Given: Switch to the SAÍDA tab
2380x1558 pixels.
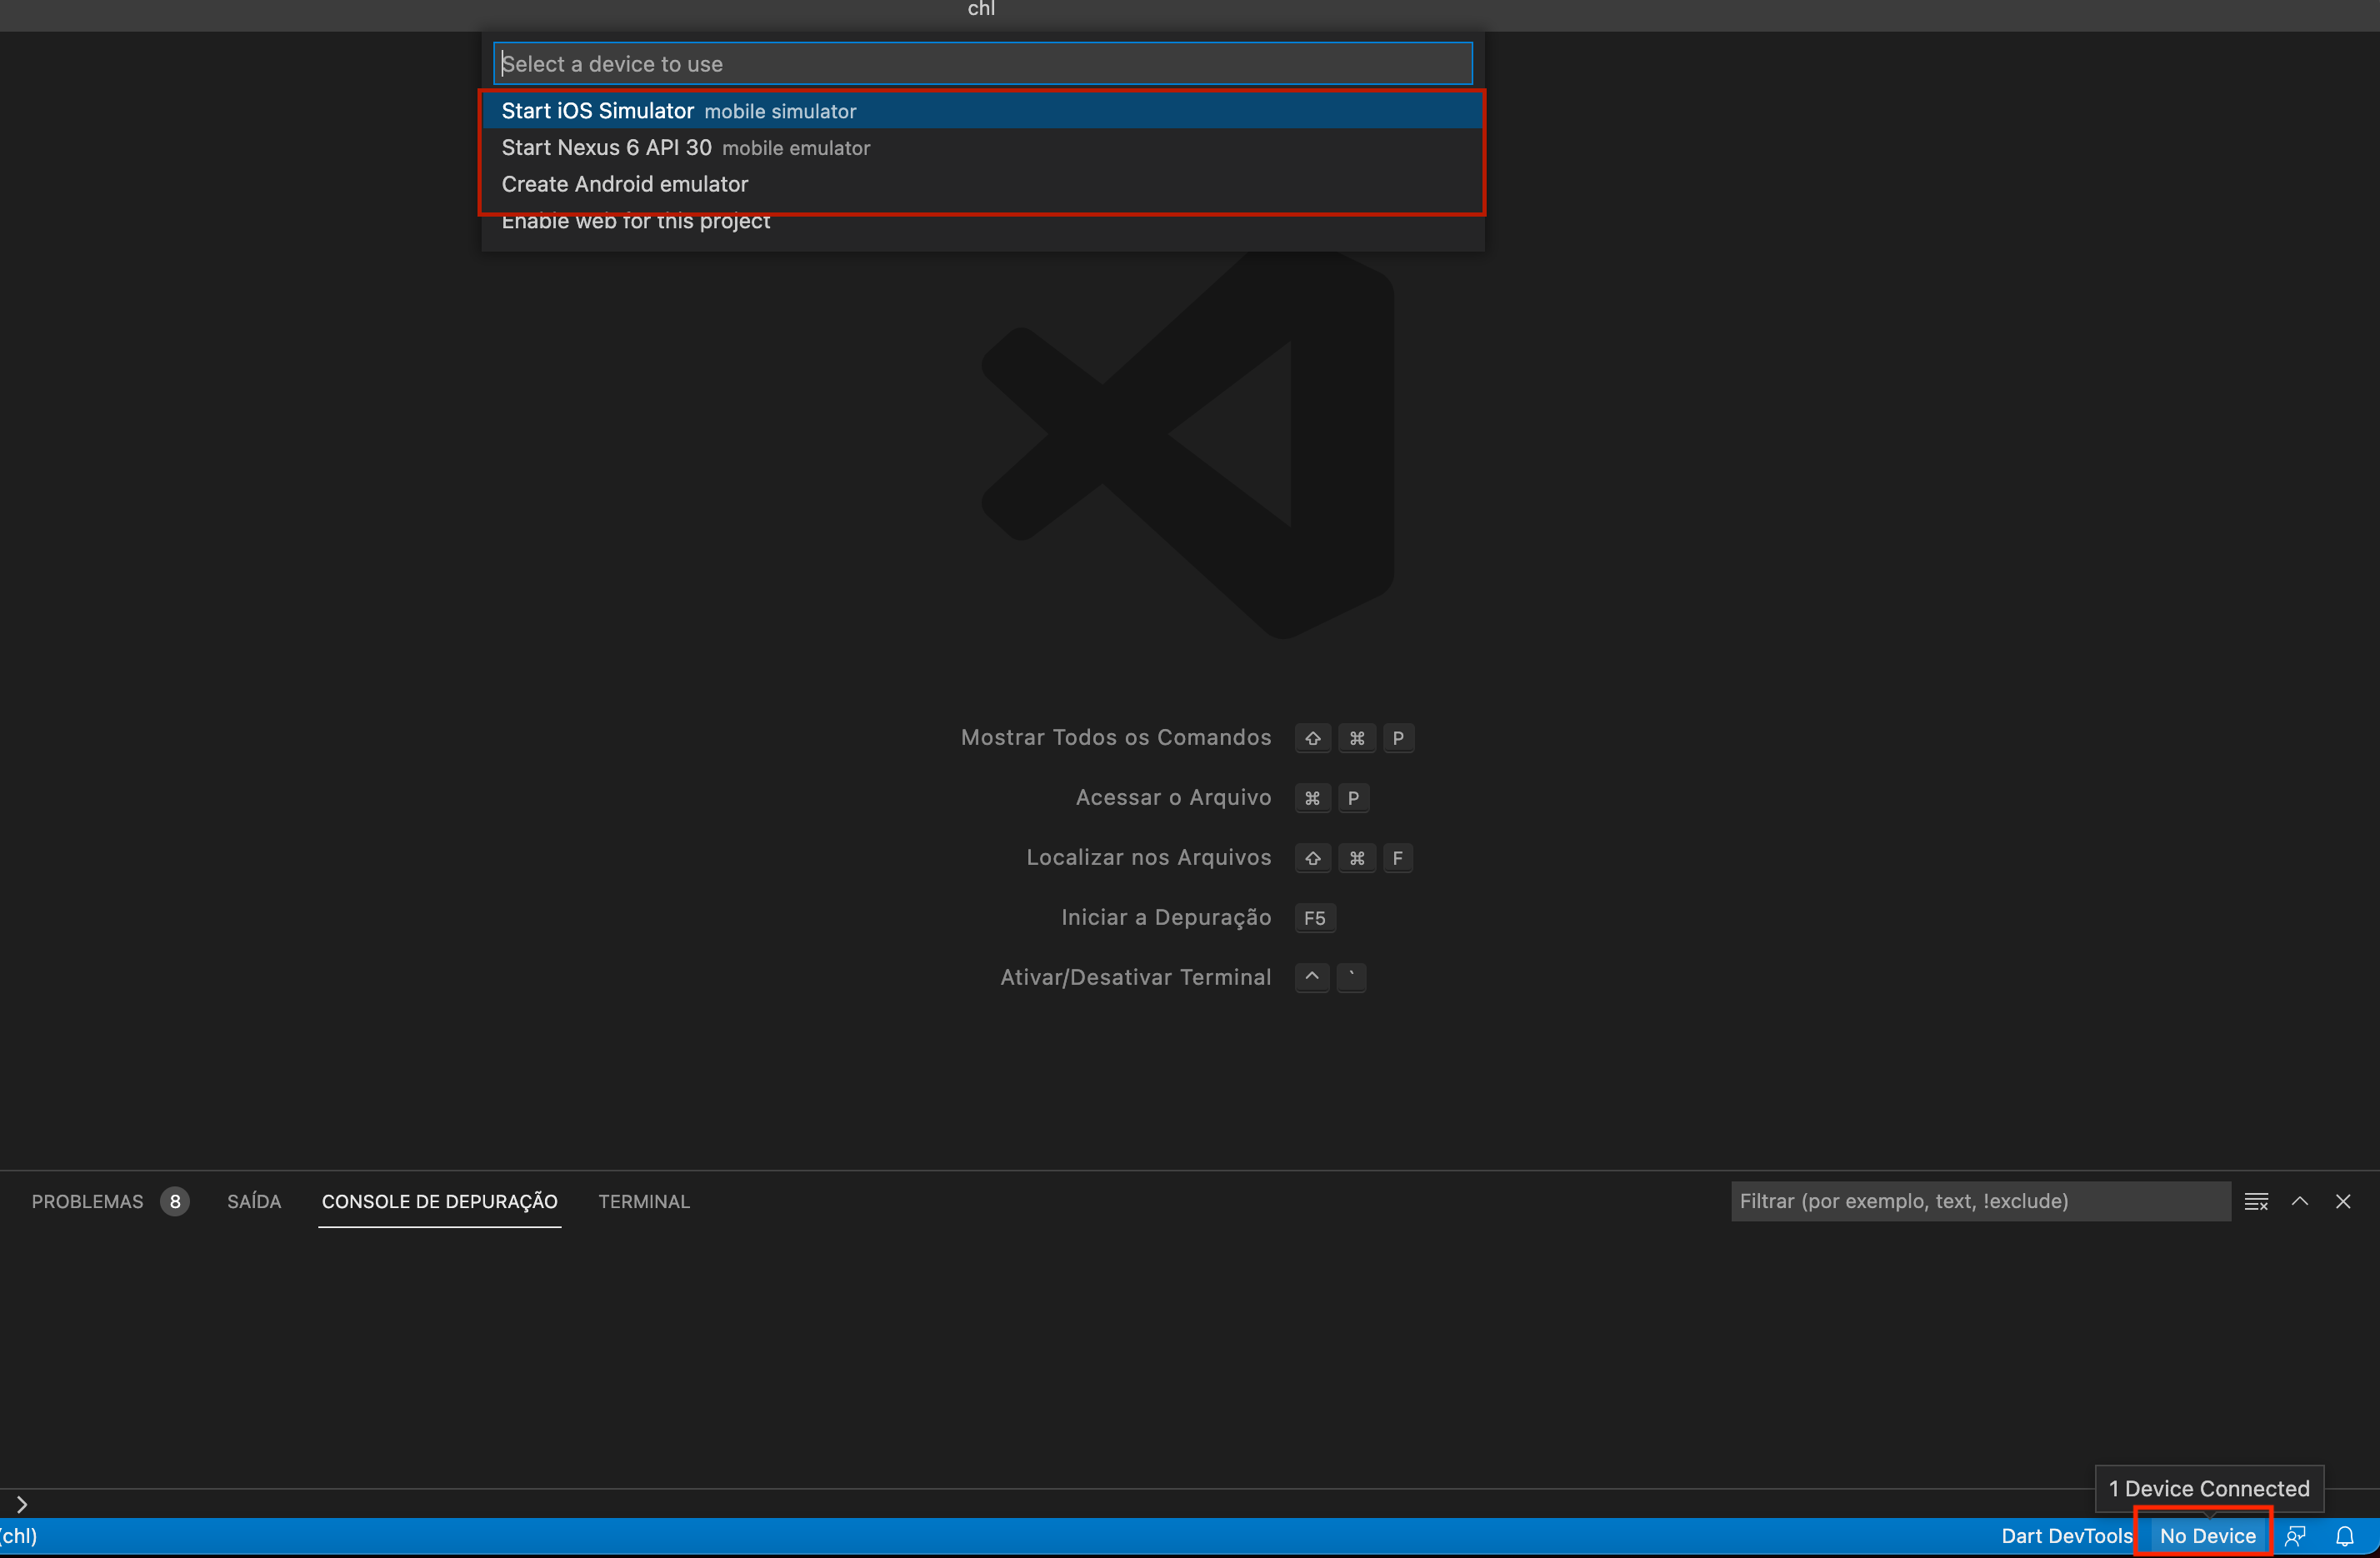Looking at the screenshot, I should pos(253,1201).
